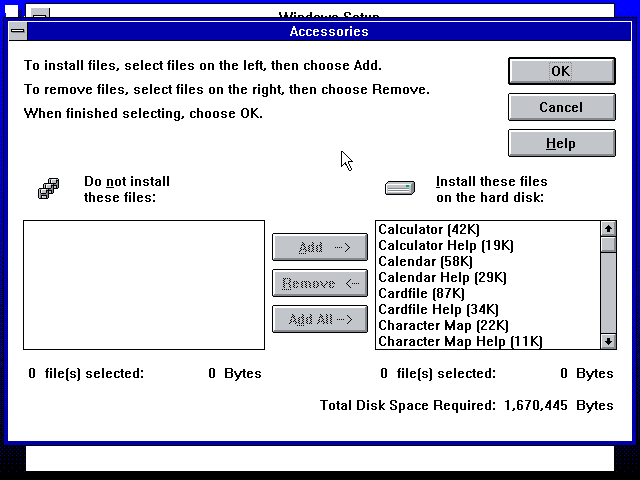Open the Accessories dialog control menu box

pos(18,31)
